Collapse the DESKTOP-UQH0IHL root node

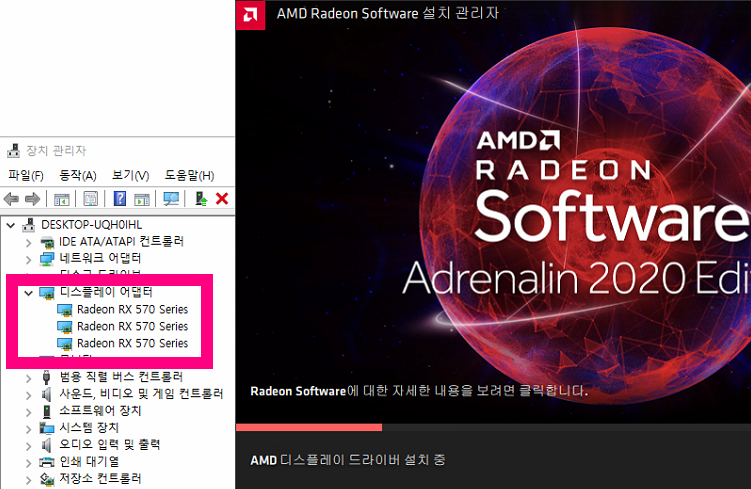click(x=11, y=225)
